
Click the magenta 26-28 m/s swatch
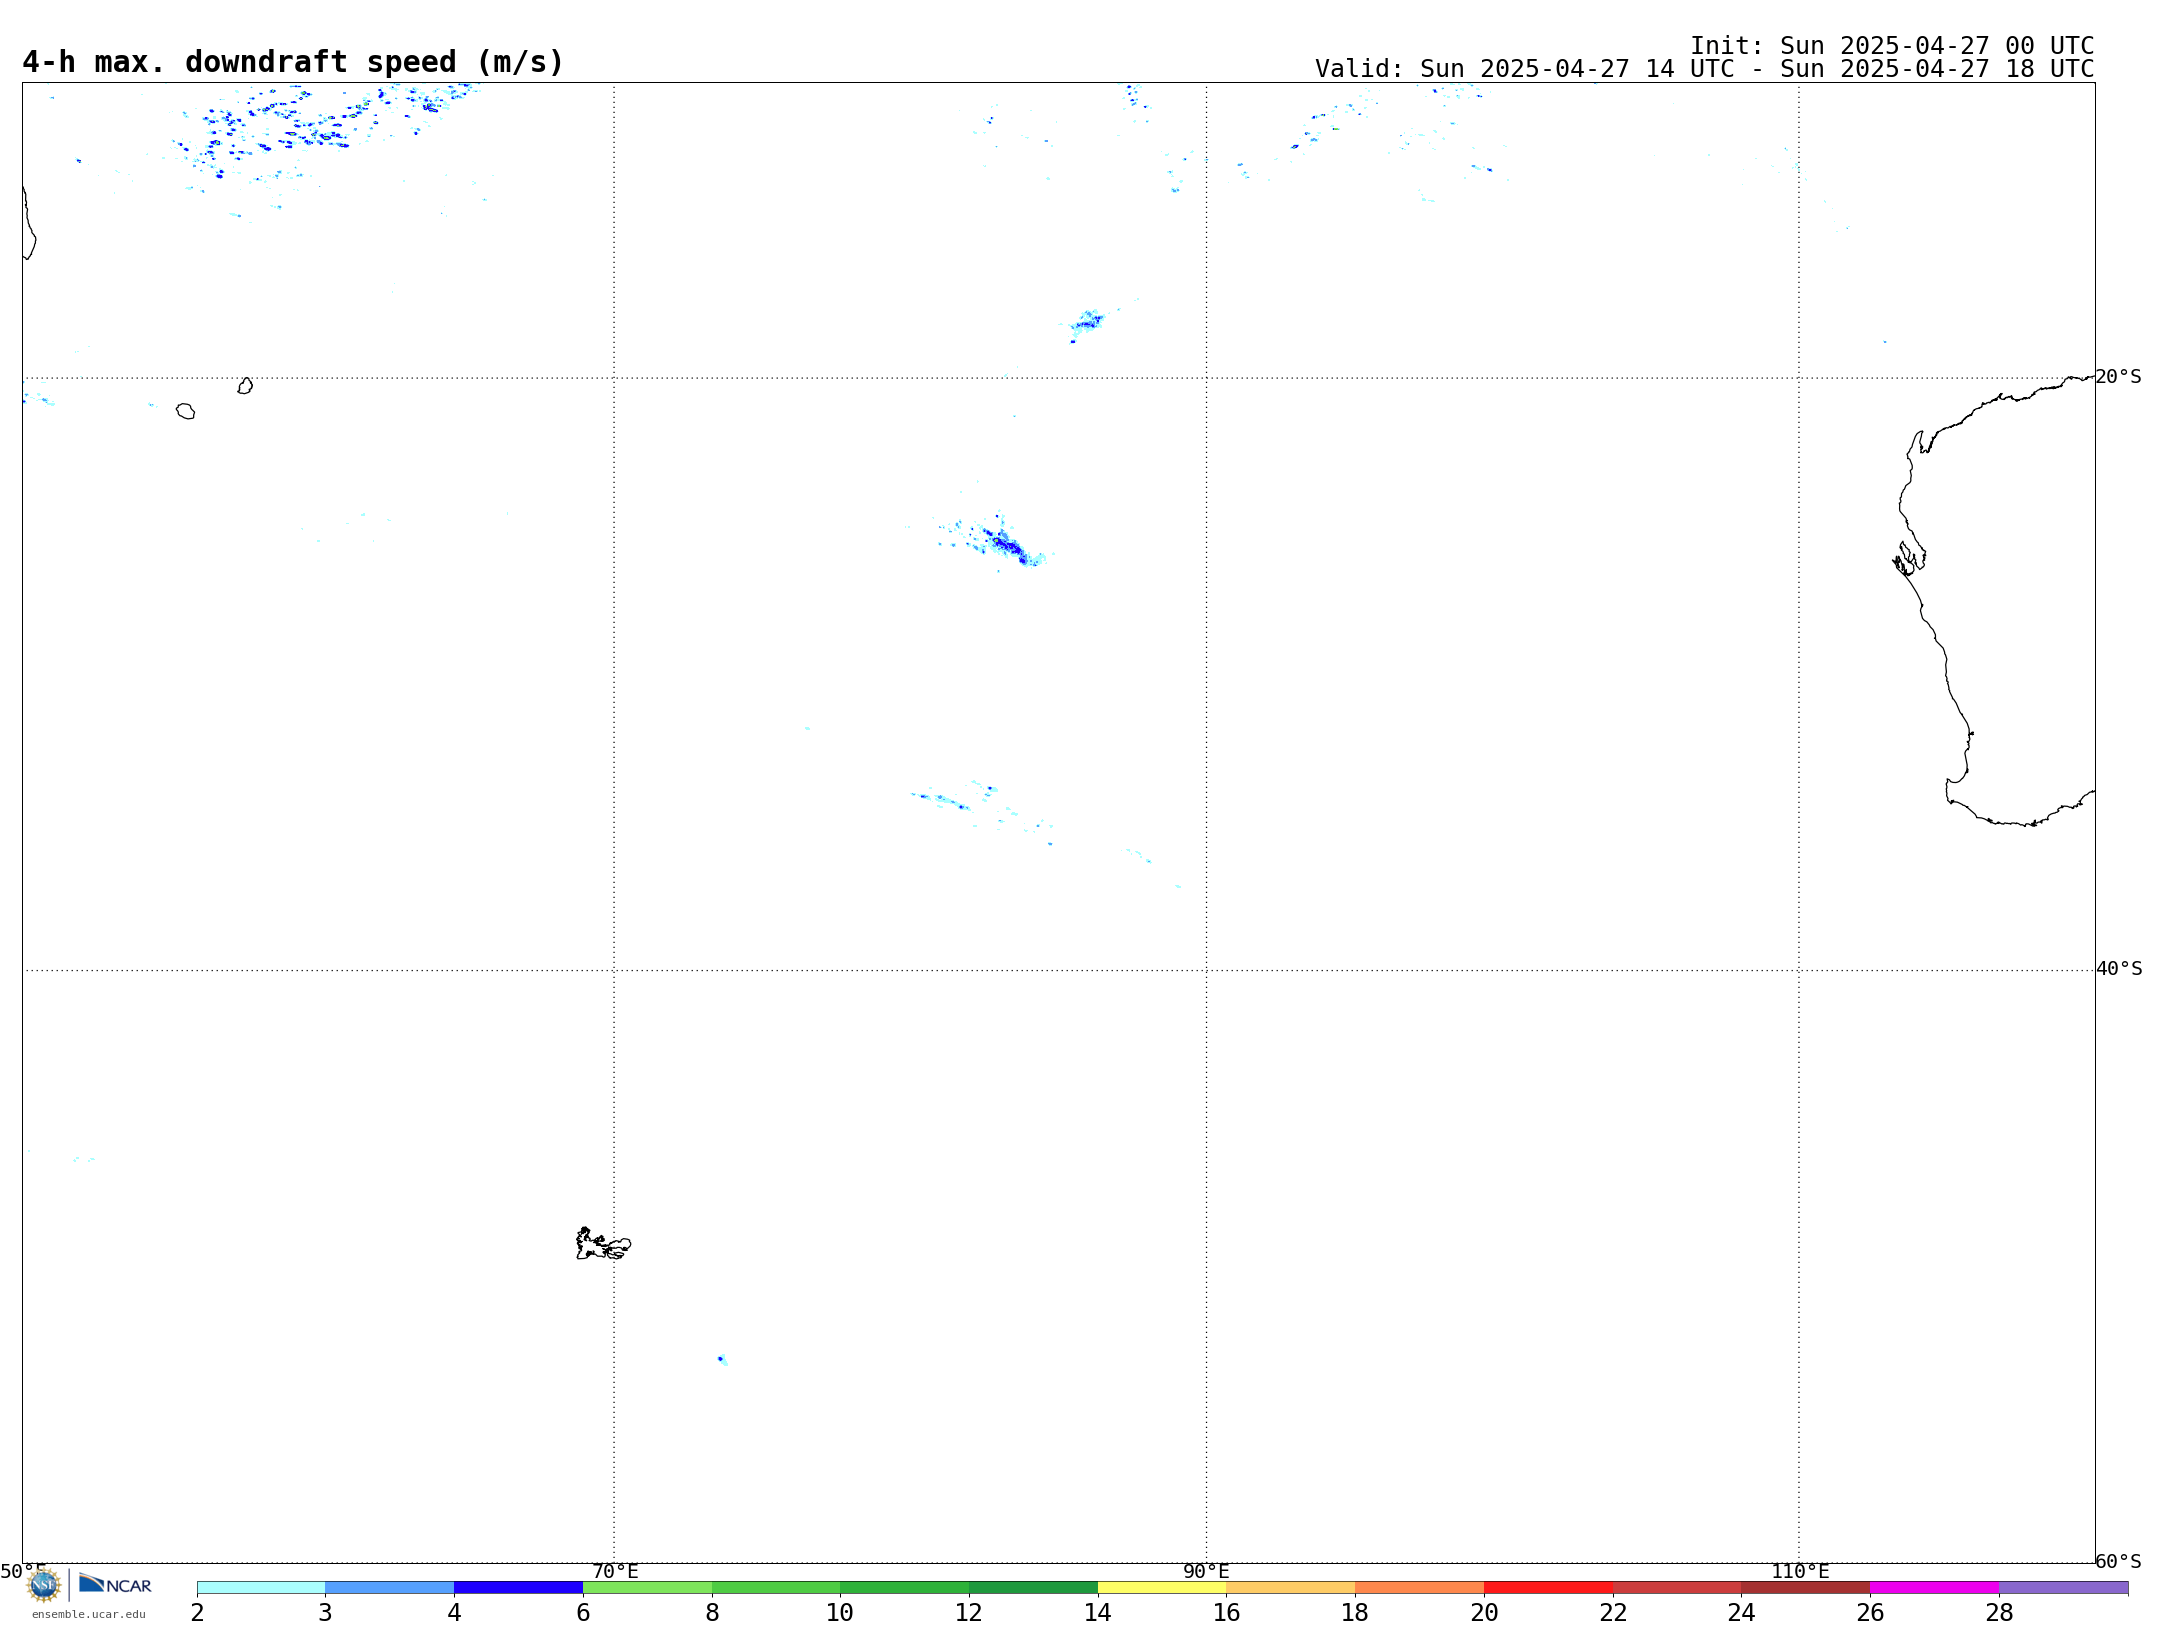coord(1934,1588)
